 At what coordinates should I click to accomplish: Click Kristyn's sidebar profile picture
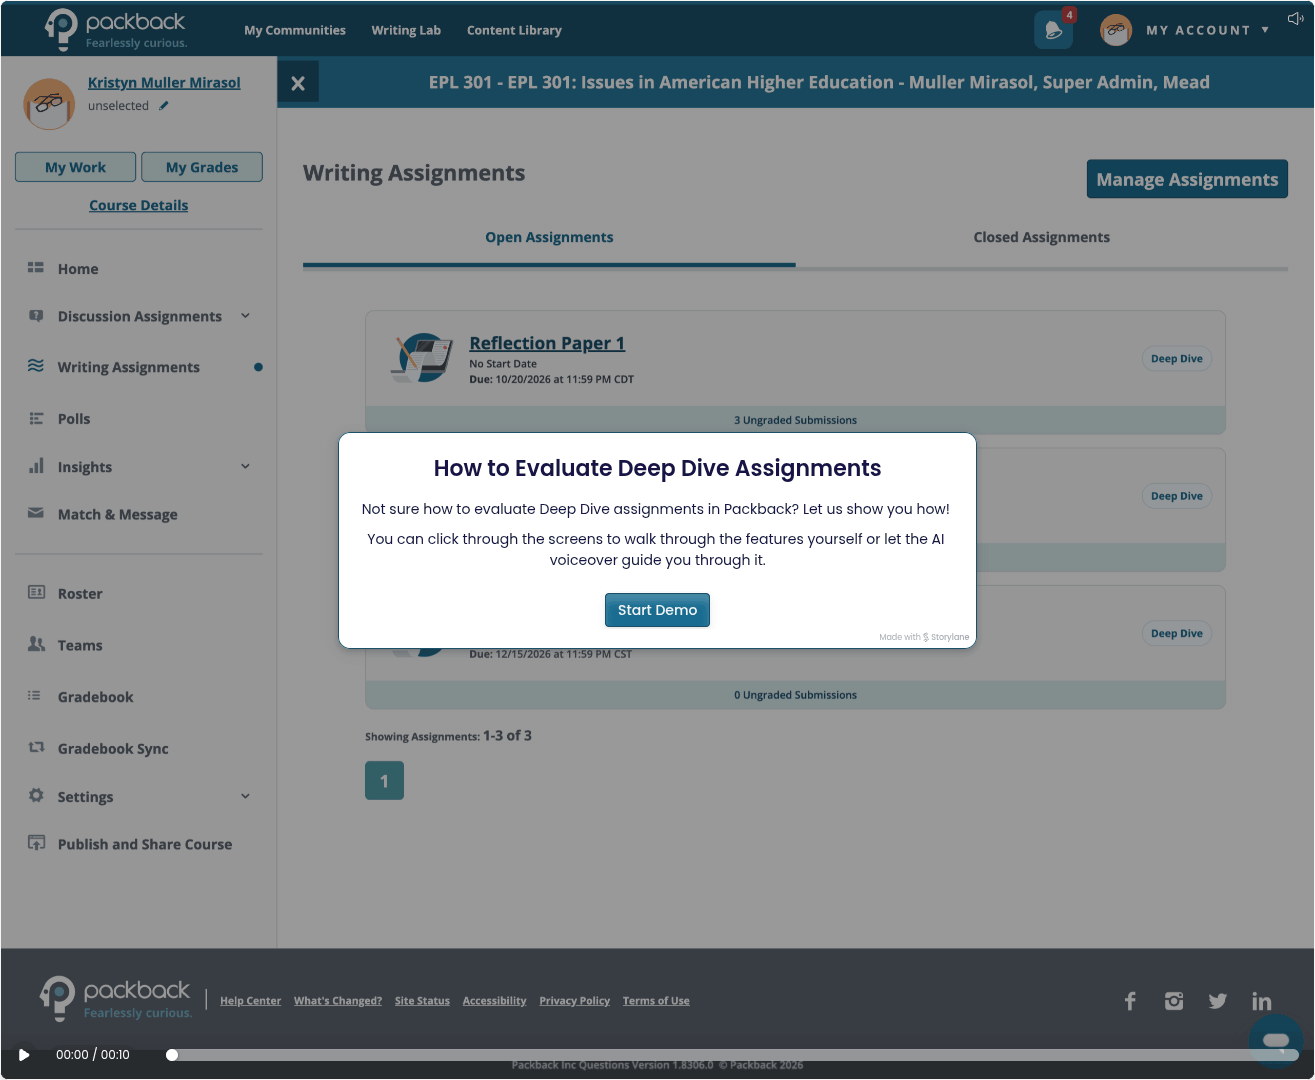click(49, 103)
